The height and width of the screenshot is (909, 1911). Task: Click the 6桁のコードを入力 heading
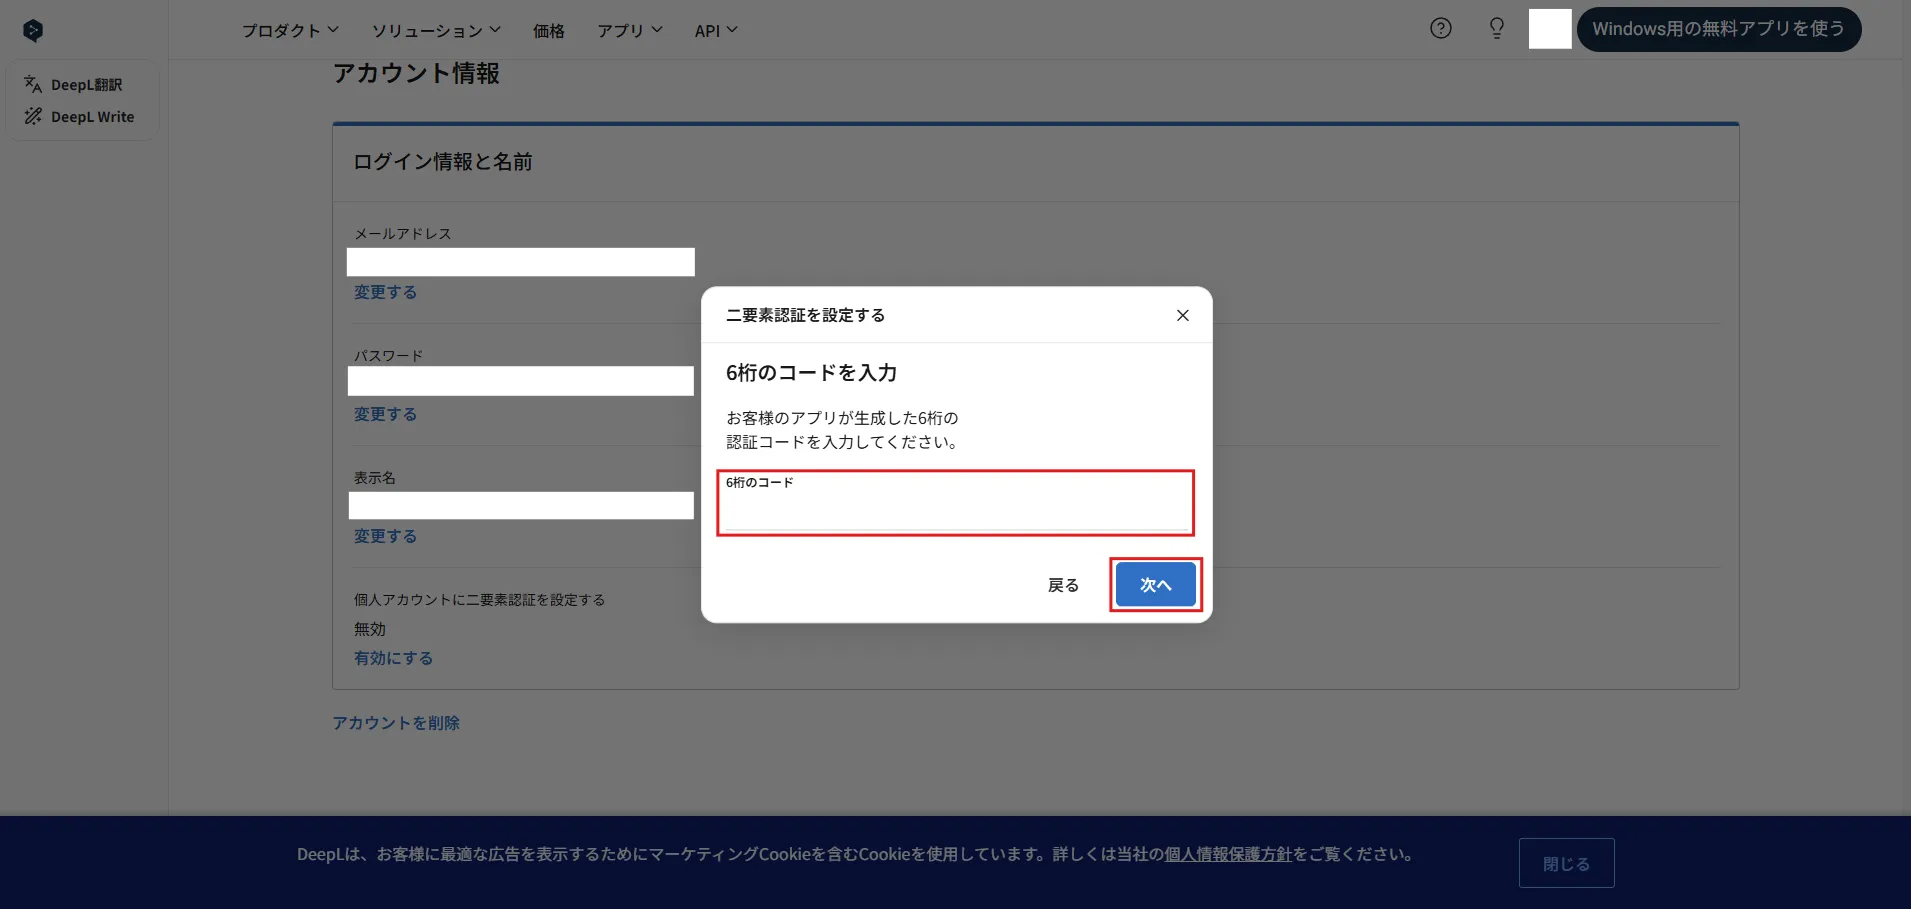(811, 373)
